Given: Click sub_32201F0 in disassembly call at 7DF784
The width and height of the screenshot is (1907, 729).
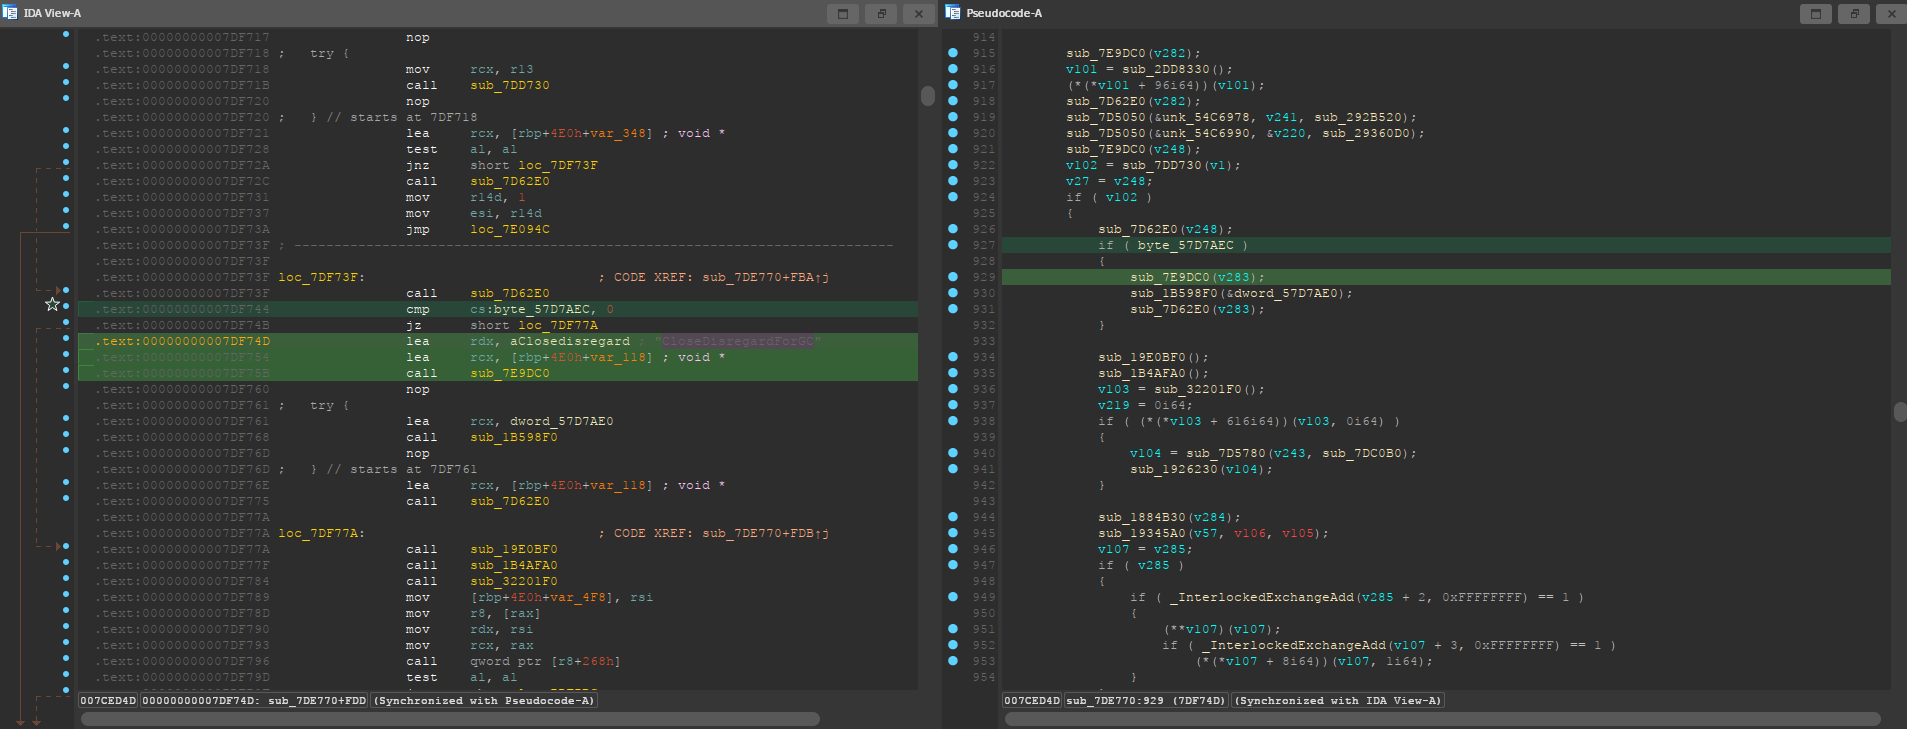Looking at the screenshot, I should (x=514, y=581).
